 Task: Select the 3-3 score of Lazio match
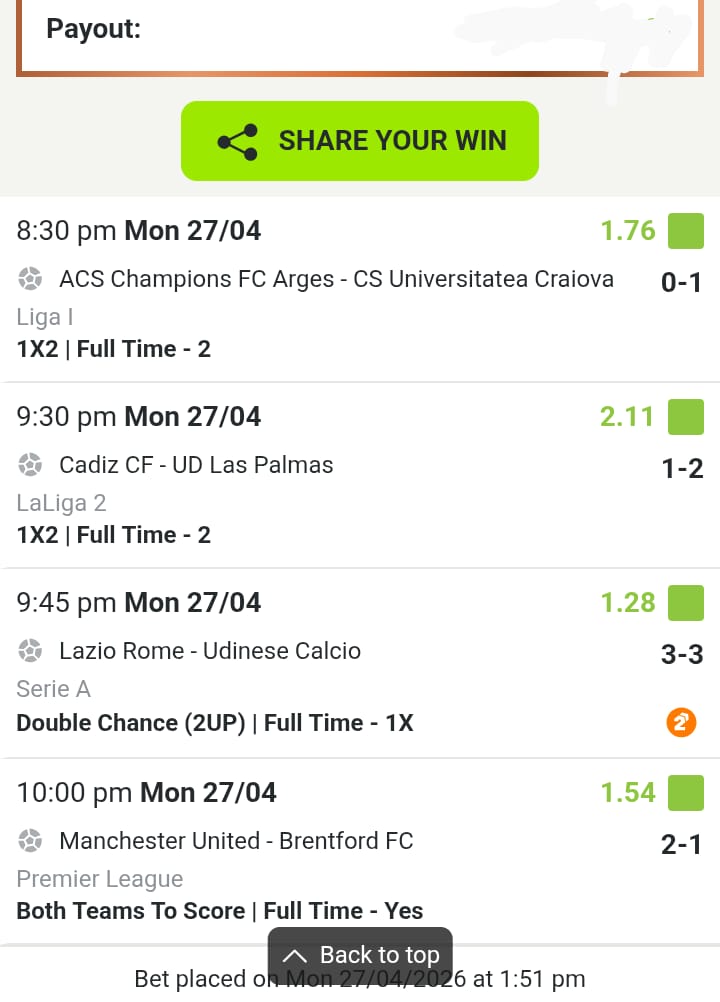tap(682, 655)
